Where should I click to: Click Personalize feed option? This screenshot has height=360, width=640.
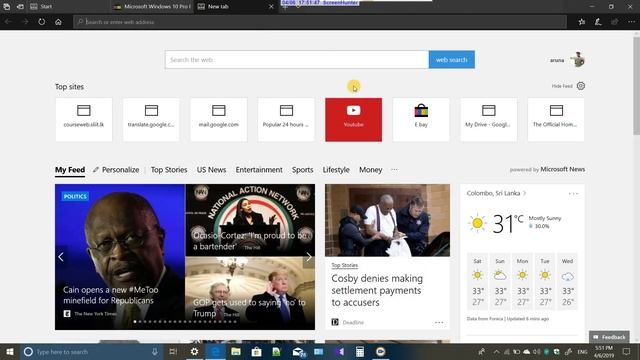[x=116, y=170]
